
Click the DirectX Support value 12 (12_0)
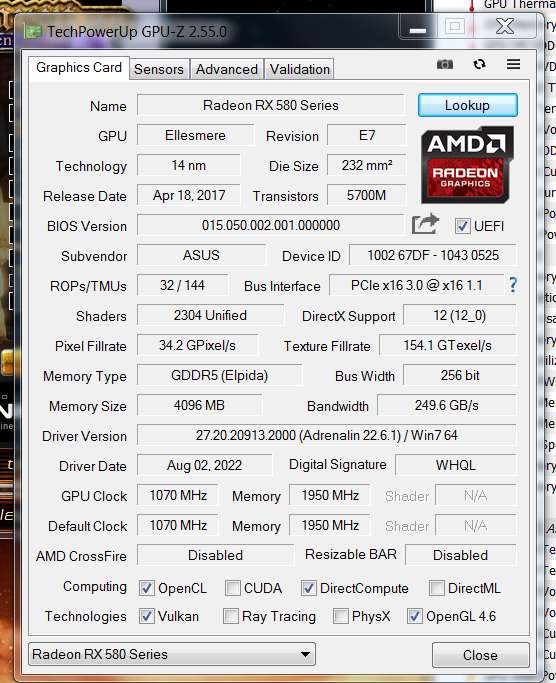(460, 315)
